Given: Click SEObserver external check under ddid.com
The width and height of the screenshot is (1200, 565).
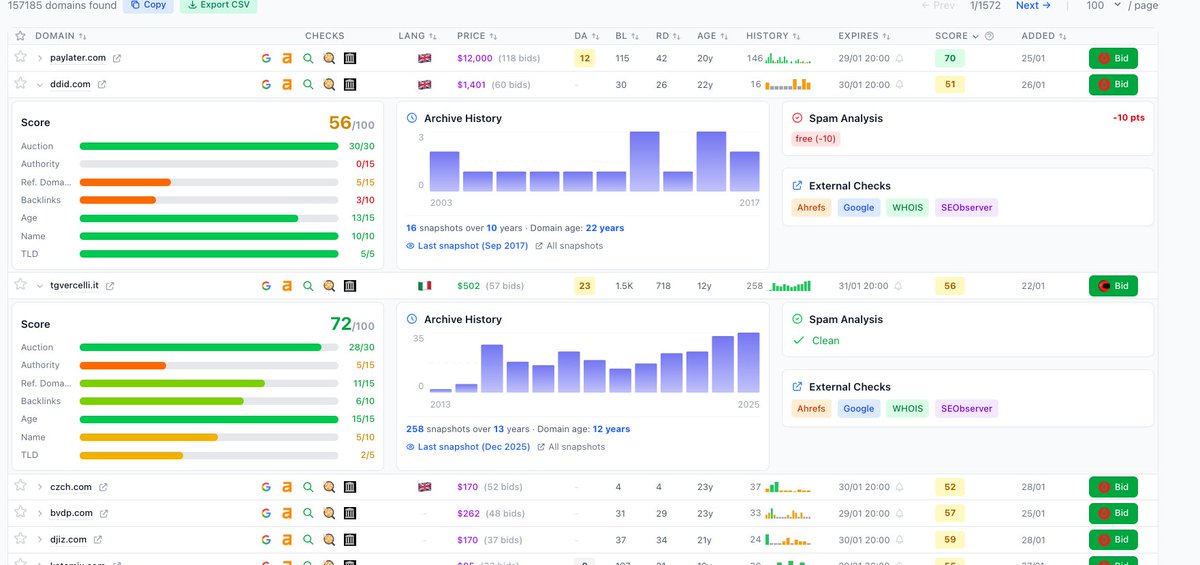Looking at the screenshot, I should (966, 207).
